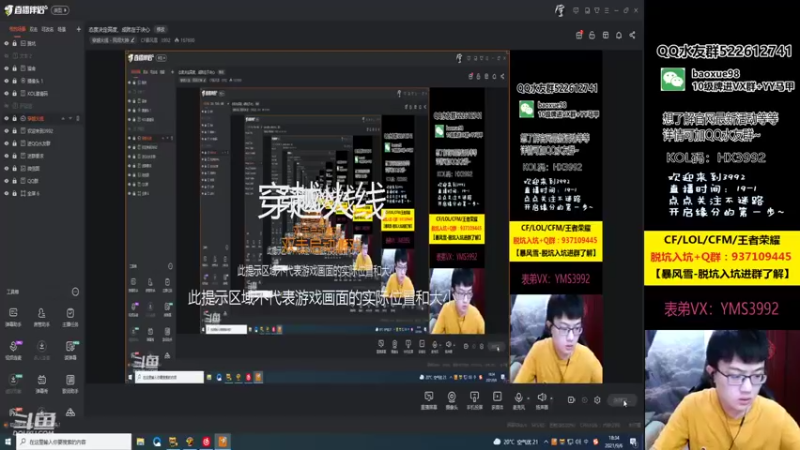Open the greyed download tool in toolbox
800x450 pixels.
coord(41,349)
